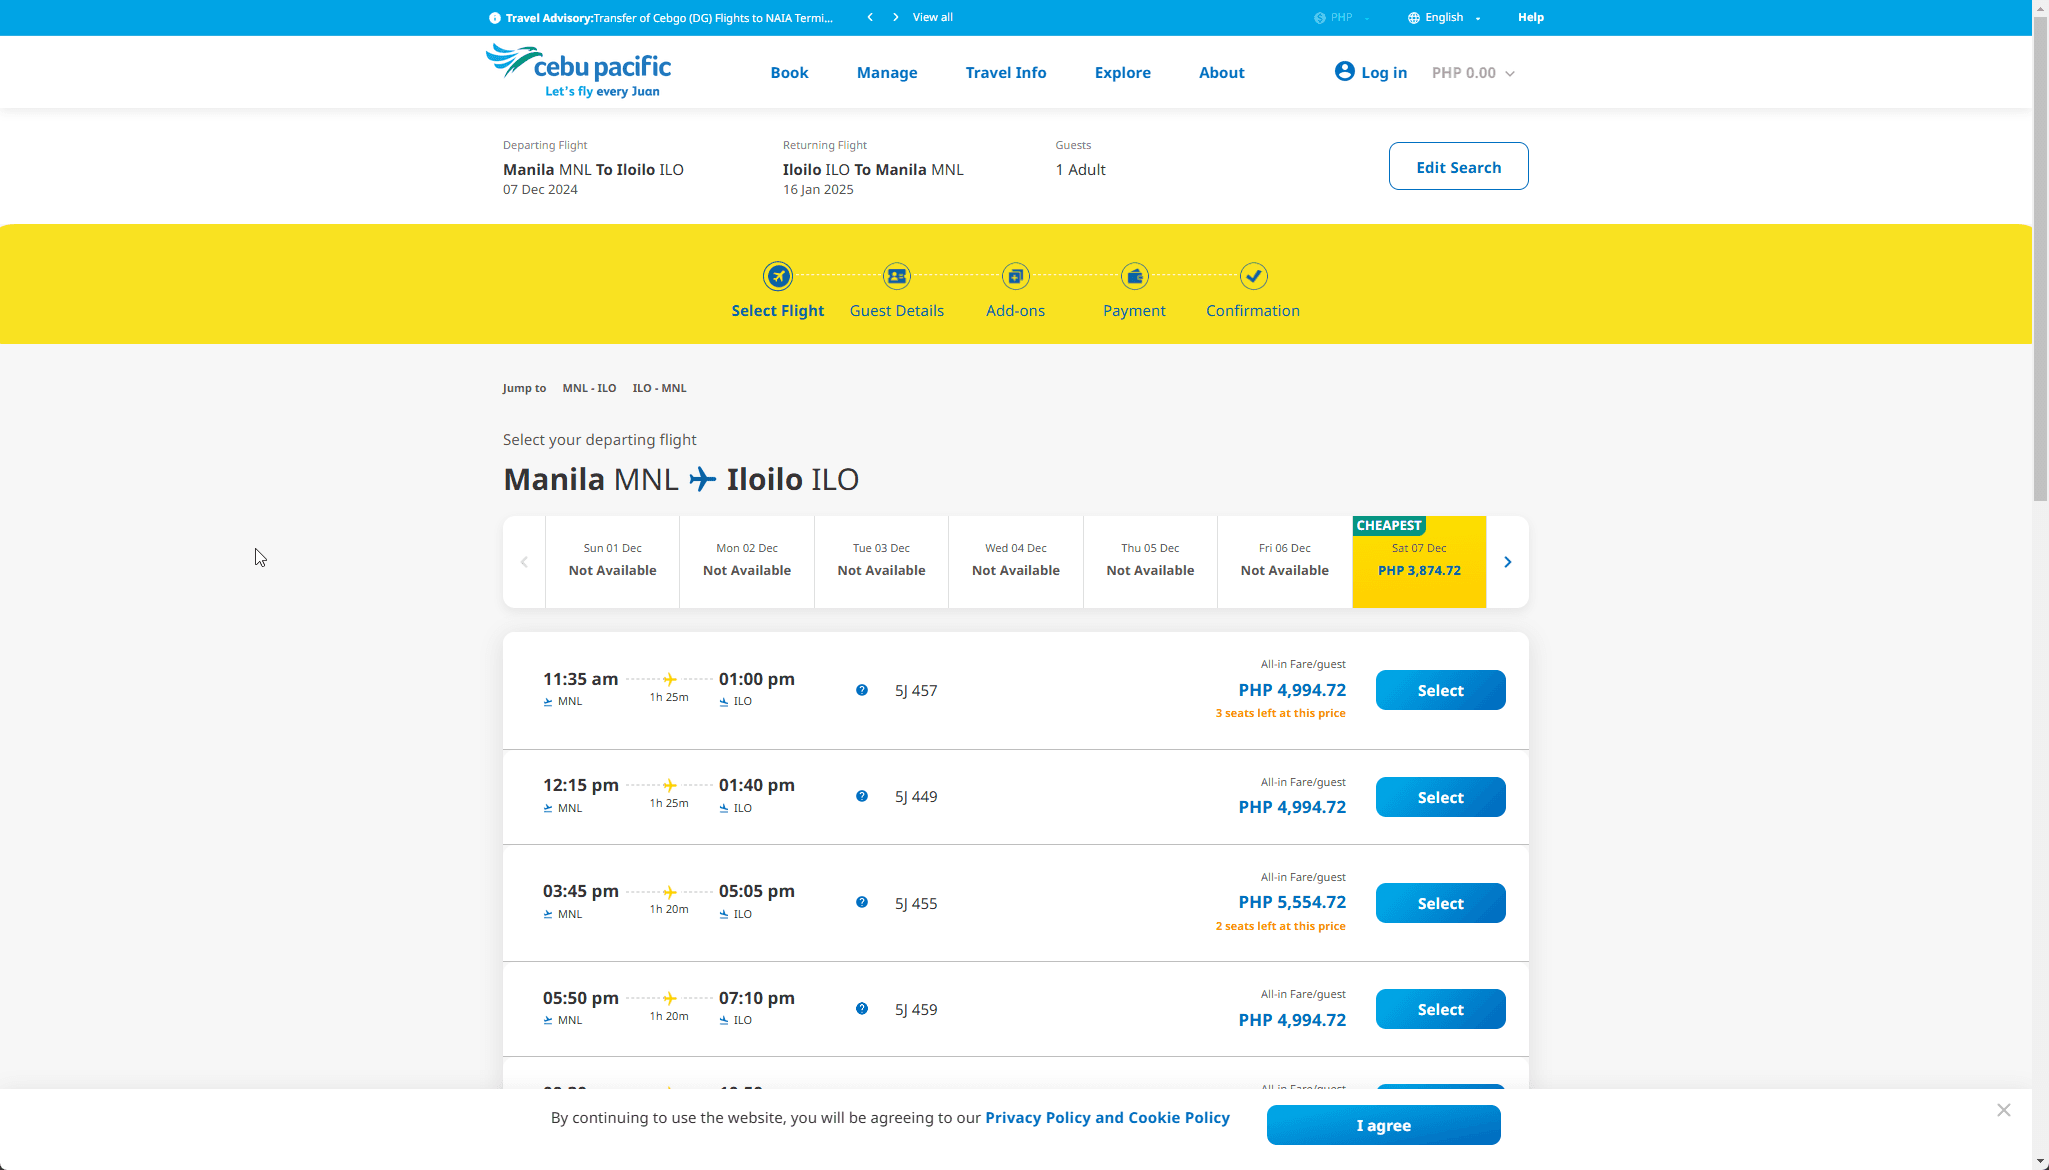This screenshot has width=2049, height=1170.
Task: Open the Travel Info menu
Action: [1005, 72]
